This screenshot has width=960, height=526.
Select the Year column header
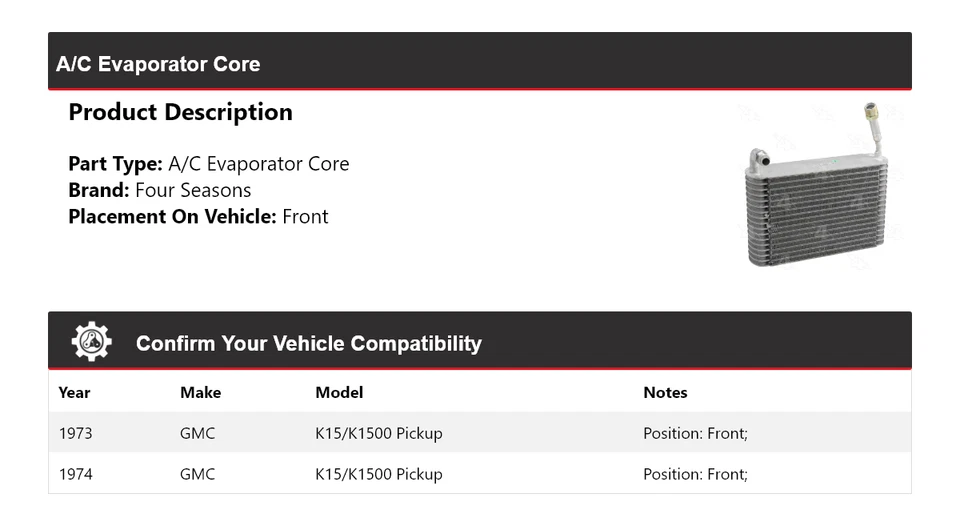(x=74, y=392)
